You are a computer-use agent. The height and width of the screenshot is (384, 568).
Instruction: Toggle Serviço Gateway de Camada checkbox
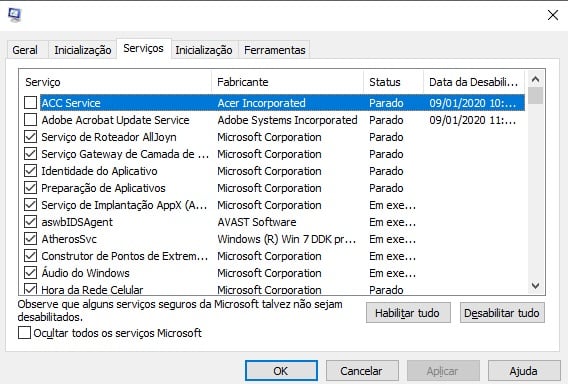pyautogui.click(x=30, y=154)
